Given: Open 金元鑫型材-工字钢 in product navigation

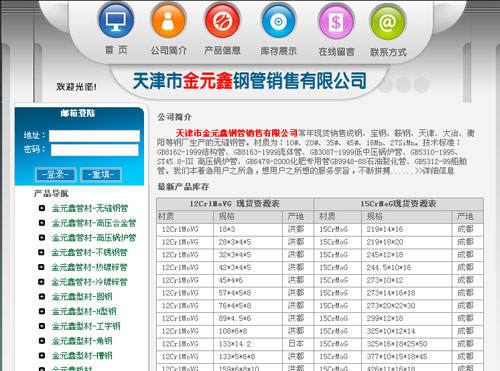Looking at the screenshot, I should [86, 326].
